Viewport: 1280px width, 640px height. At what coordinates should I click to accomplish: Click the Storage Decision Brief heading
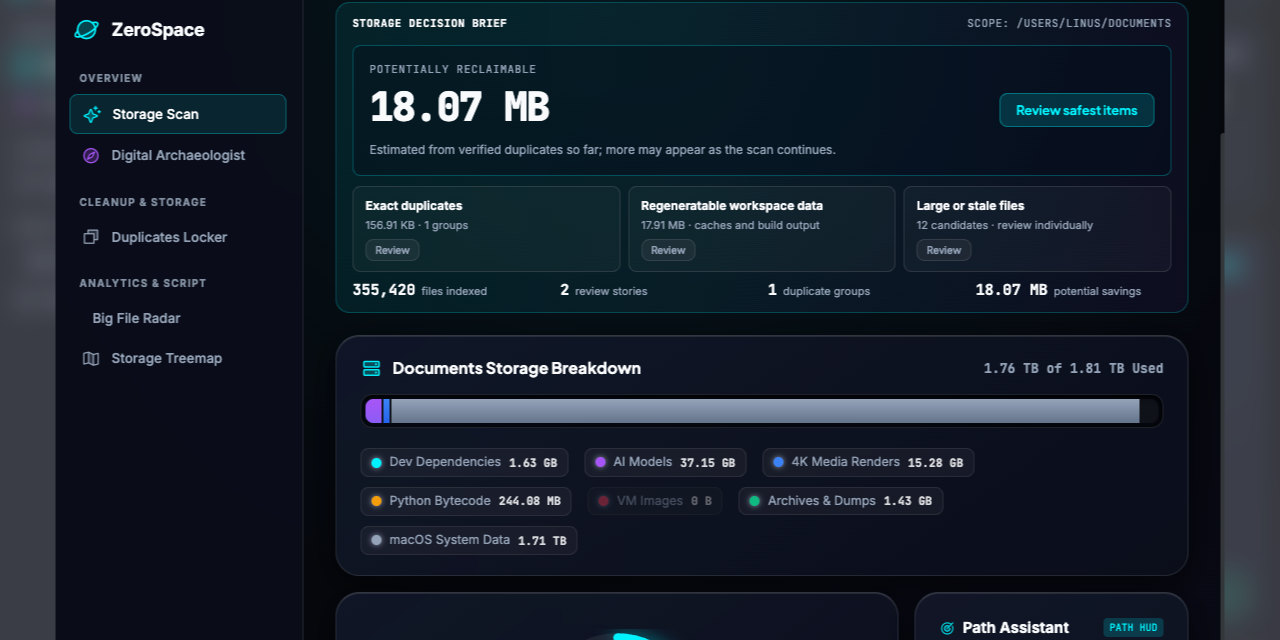click(x=429, y=23)
